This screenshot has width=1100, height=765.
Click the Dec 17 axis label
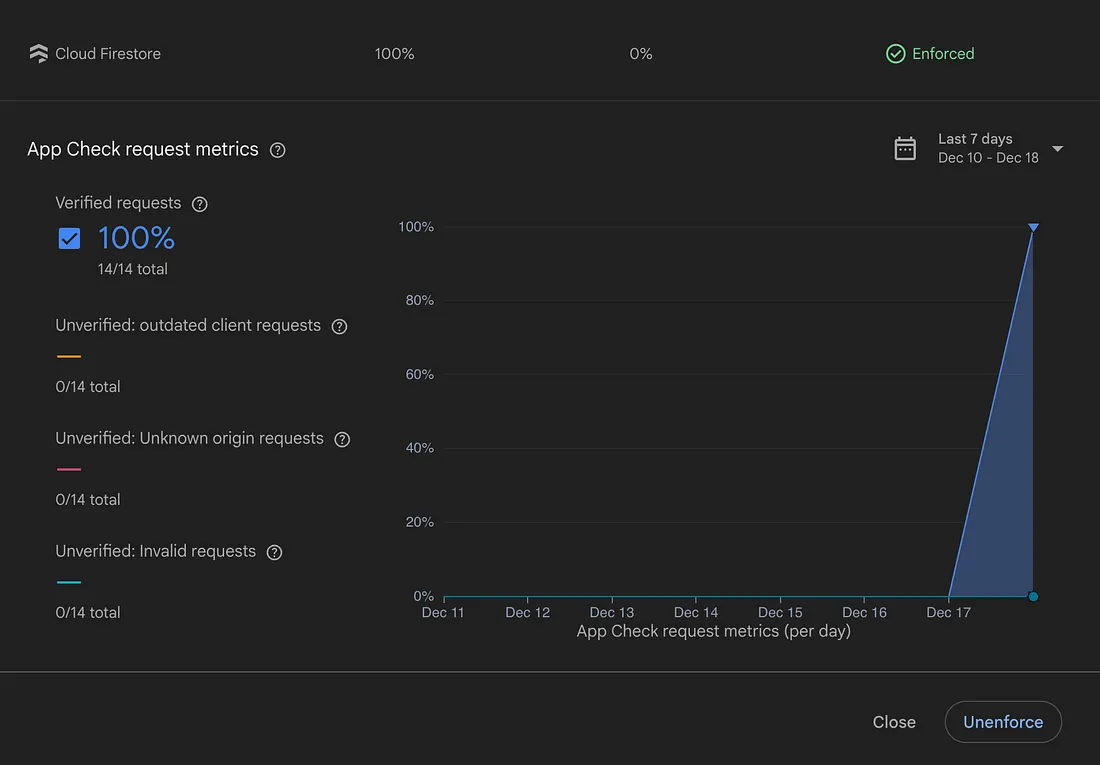tap(948, 613)
